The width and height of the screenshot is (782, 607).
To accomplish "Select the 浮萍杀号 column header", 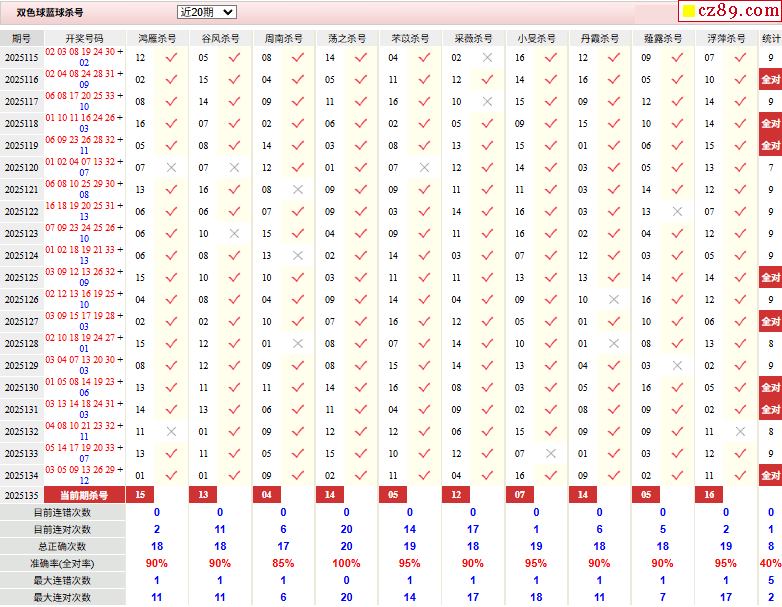I will [726, 38].
